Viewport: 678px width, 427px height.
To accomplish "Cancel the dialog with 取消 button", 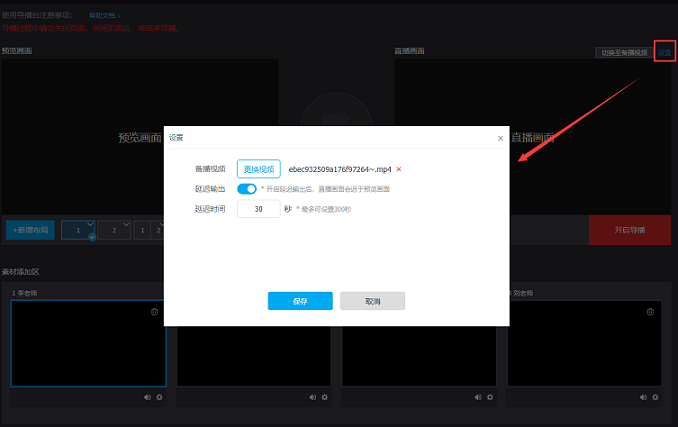I will [x=372, y=301].
